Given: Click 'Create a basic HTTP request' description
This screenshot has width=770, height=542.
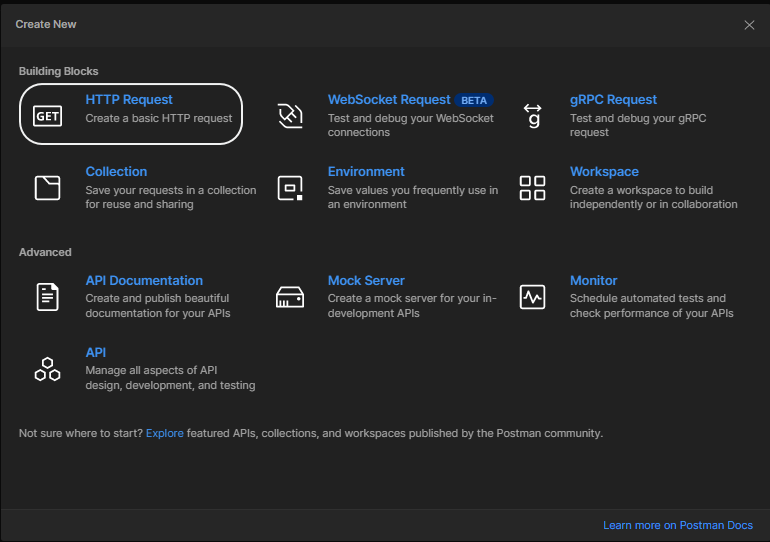Looking at the screenshot, I should pos(159,118).
